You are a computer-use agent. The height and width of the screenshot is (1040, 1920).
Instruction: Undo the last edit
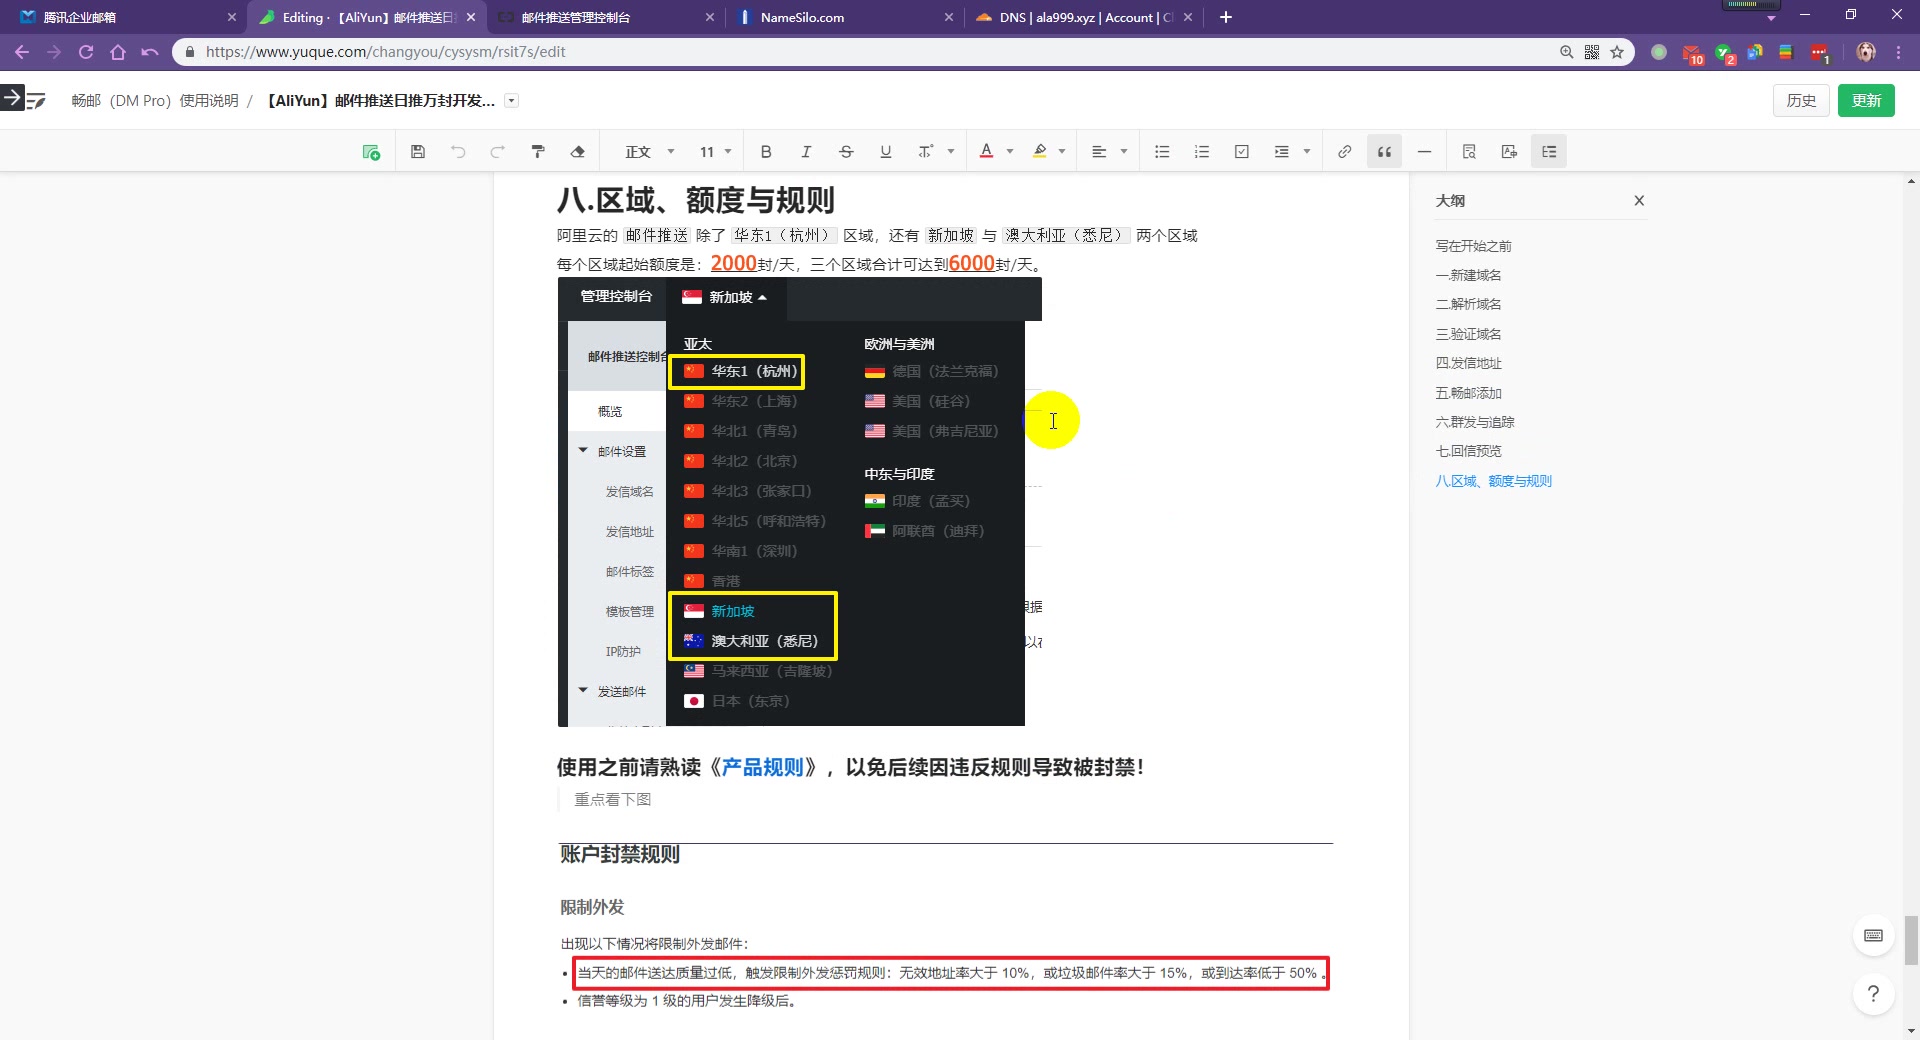[x=458, y=152]
